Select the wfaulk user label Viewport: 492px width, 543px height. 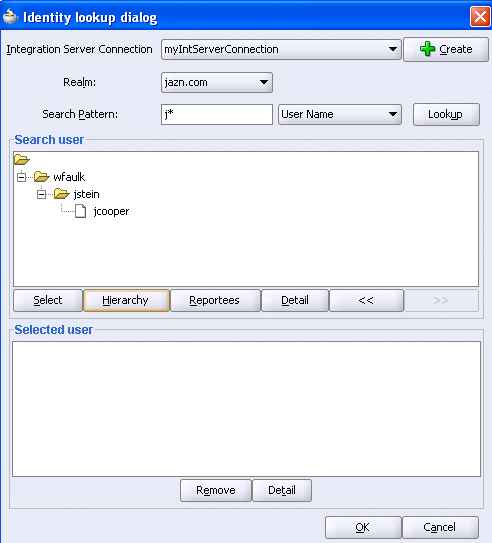69,177
